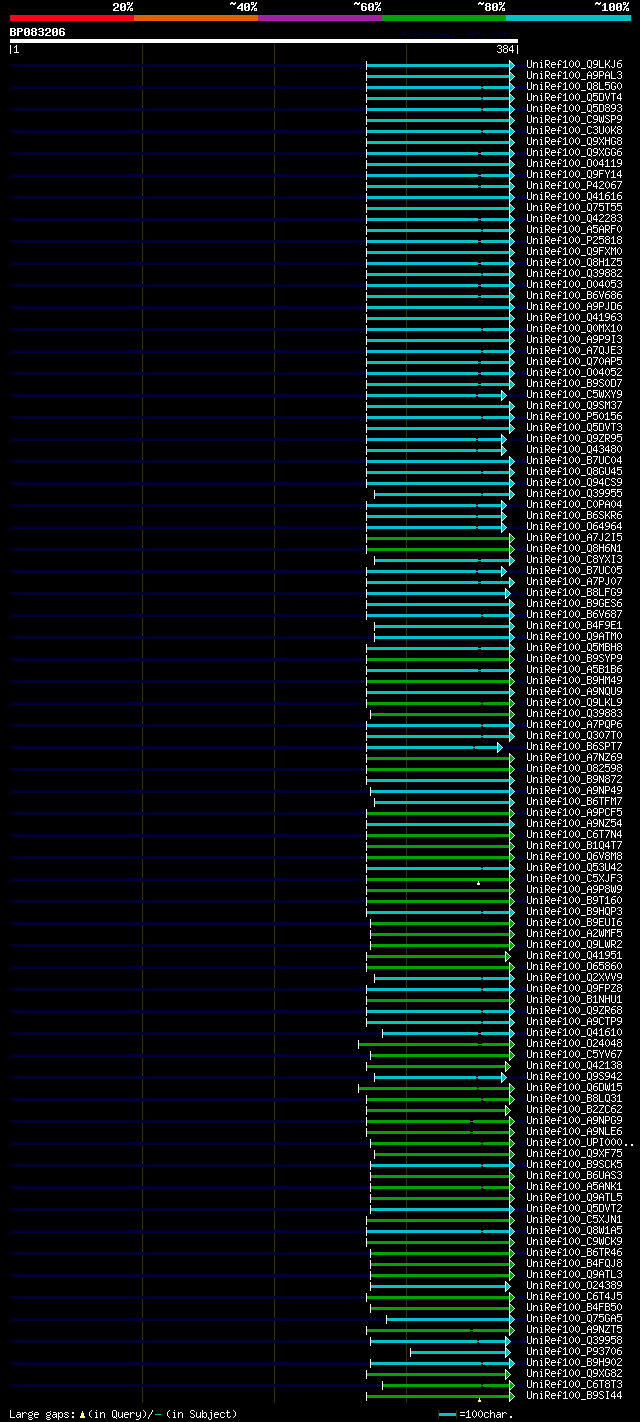The image size is (640, 1422).
Task: Open hit UniRef100_Q9LKJ6
Action: pos(574,64)
